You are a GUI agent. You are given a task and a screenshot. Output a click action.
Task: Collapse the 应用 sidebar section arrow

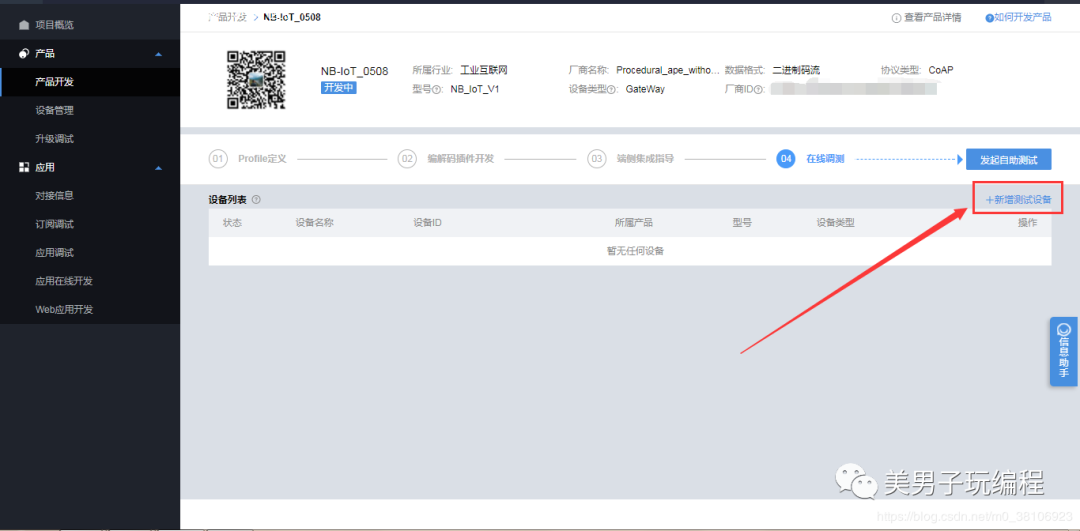(158, 167)
